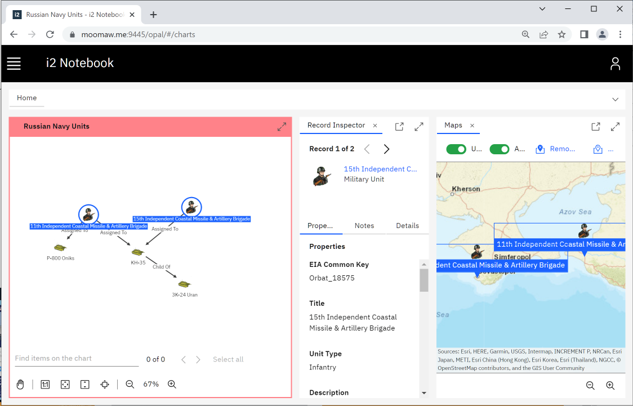633x406 pixels.
Task: Open the Notes tab in inspector
Action: [x=364, y=226]
